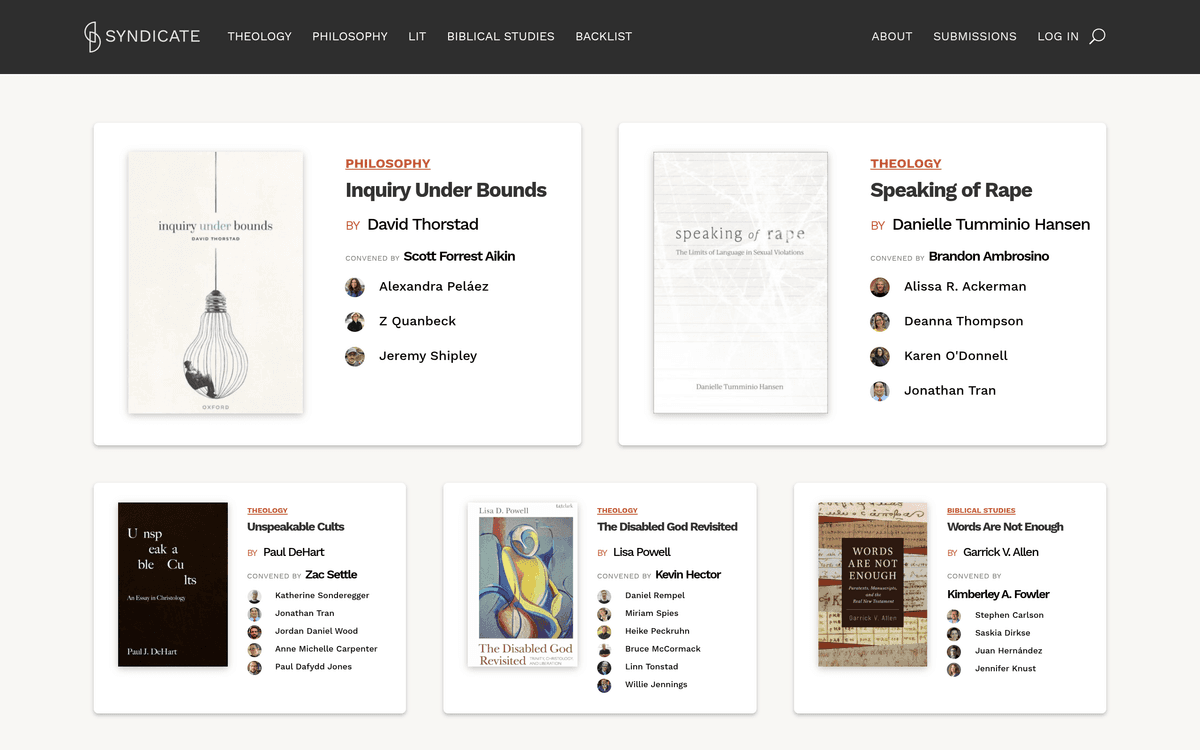Image resolution: width=1200 pixels, height=750 pixels.
Task: Click Z Quanbeck's avatar
Action: pos(355,322)
